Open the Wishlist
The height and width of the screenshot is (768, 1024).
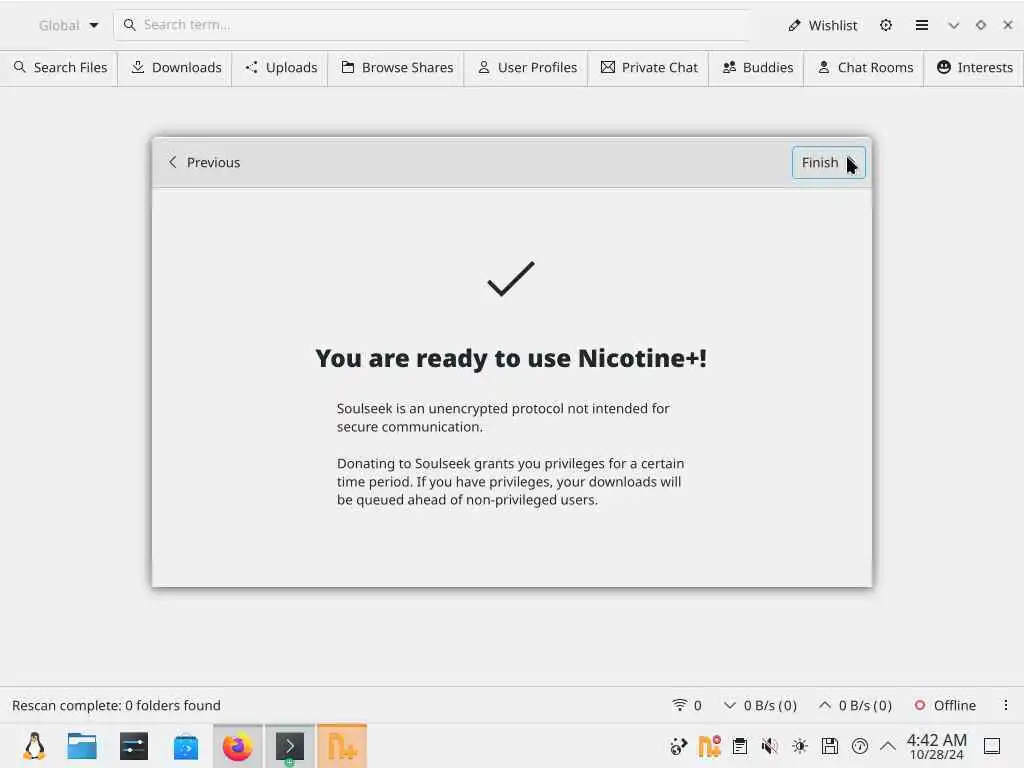tap(822, 25)
